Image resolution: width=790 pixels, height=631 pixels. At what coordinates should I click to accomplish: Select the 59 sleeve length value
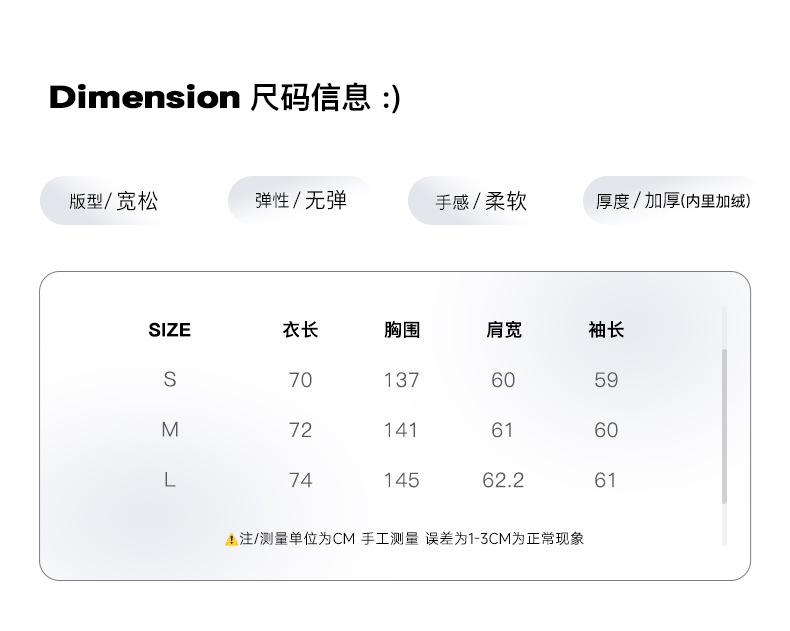(606, 380)
